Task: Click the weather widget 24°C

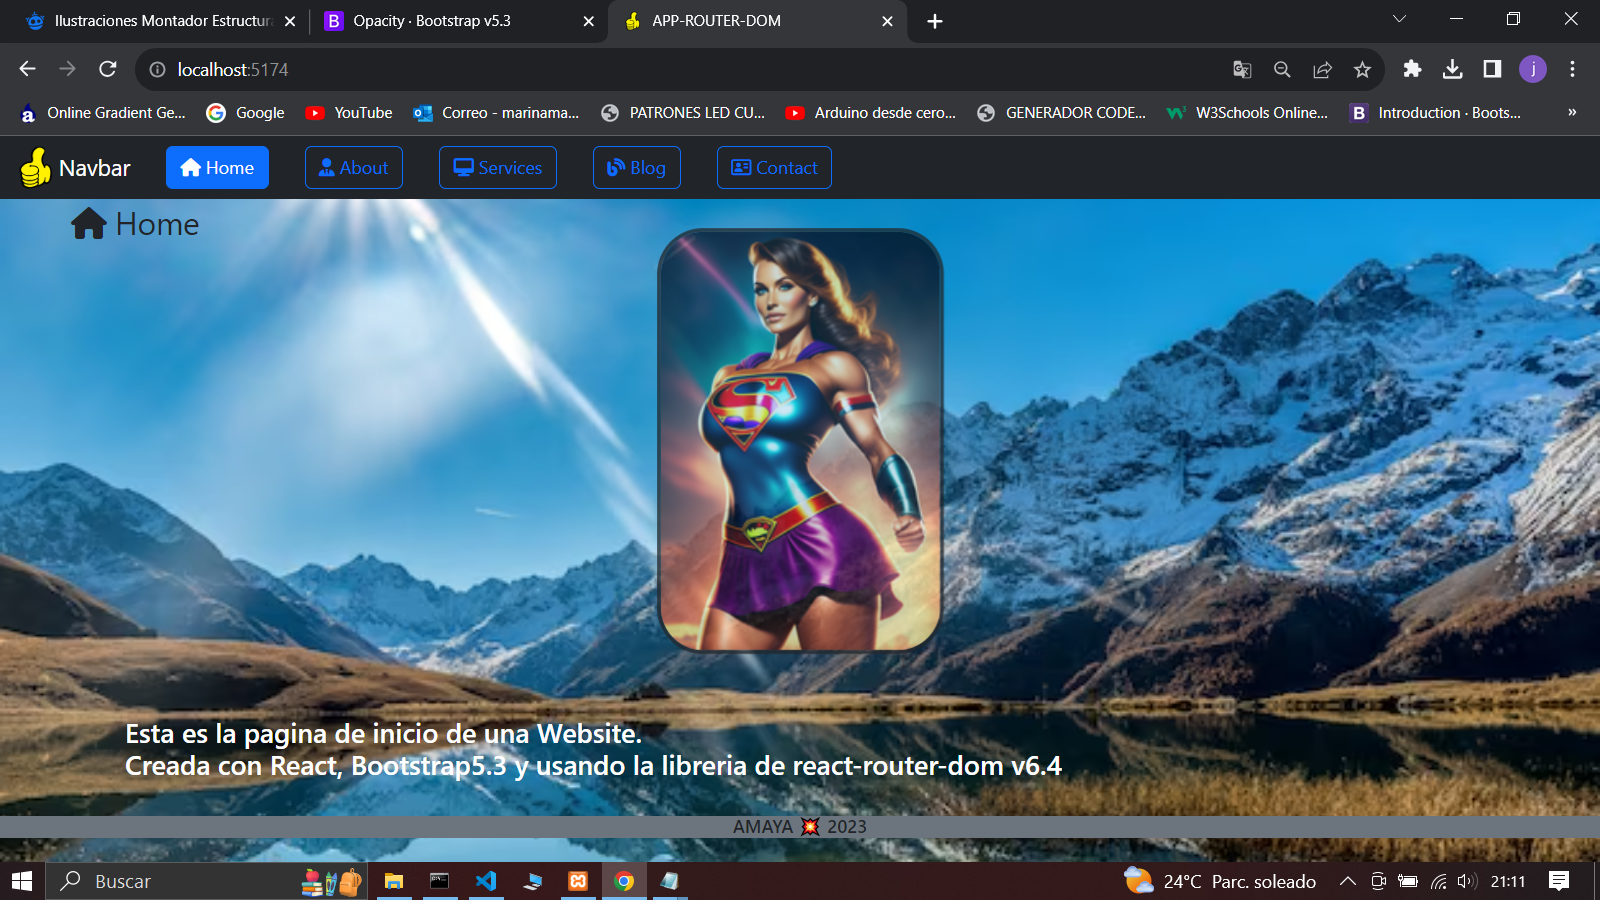Action: tap(1220, 881)
